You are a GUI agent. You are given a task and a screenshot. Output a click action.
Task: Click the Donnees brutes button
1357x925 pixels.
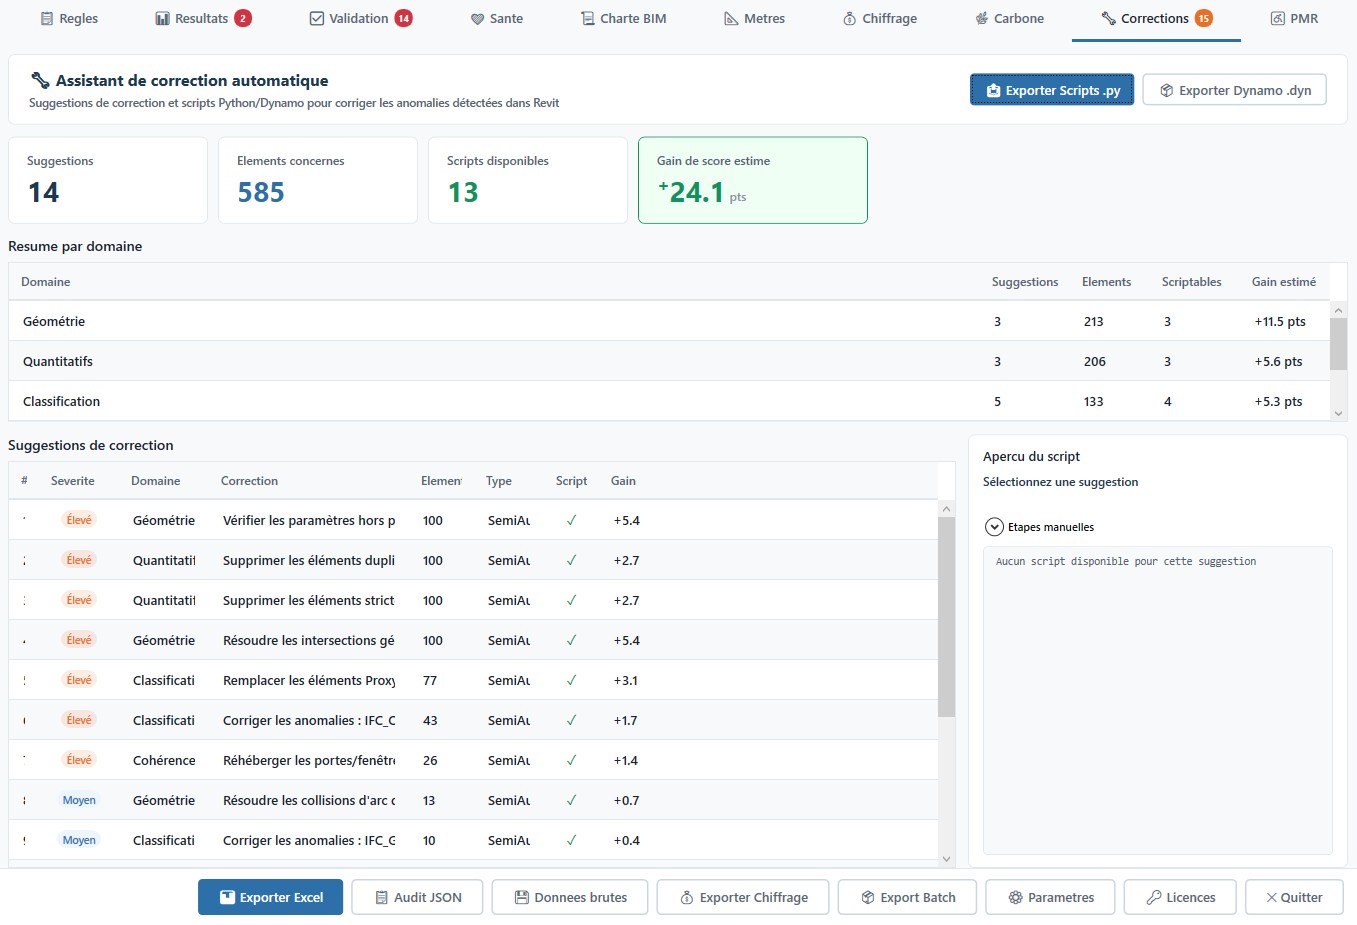click(570, 897)
